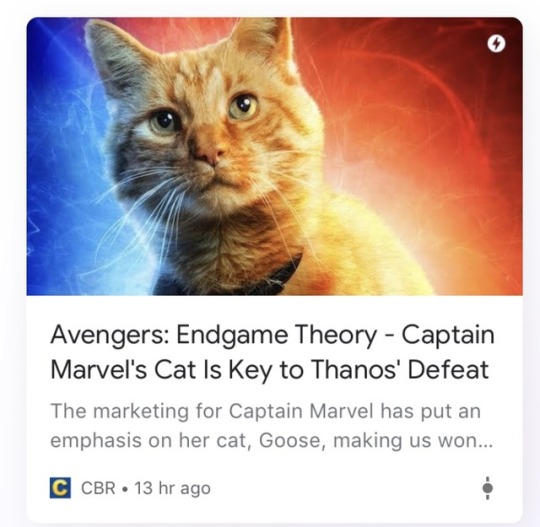The height and width of the screenshot is (527, 540).
Task: Click the cat's eye on the orange side
Action: pos(243,106)
